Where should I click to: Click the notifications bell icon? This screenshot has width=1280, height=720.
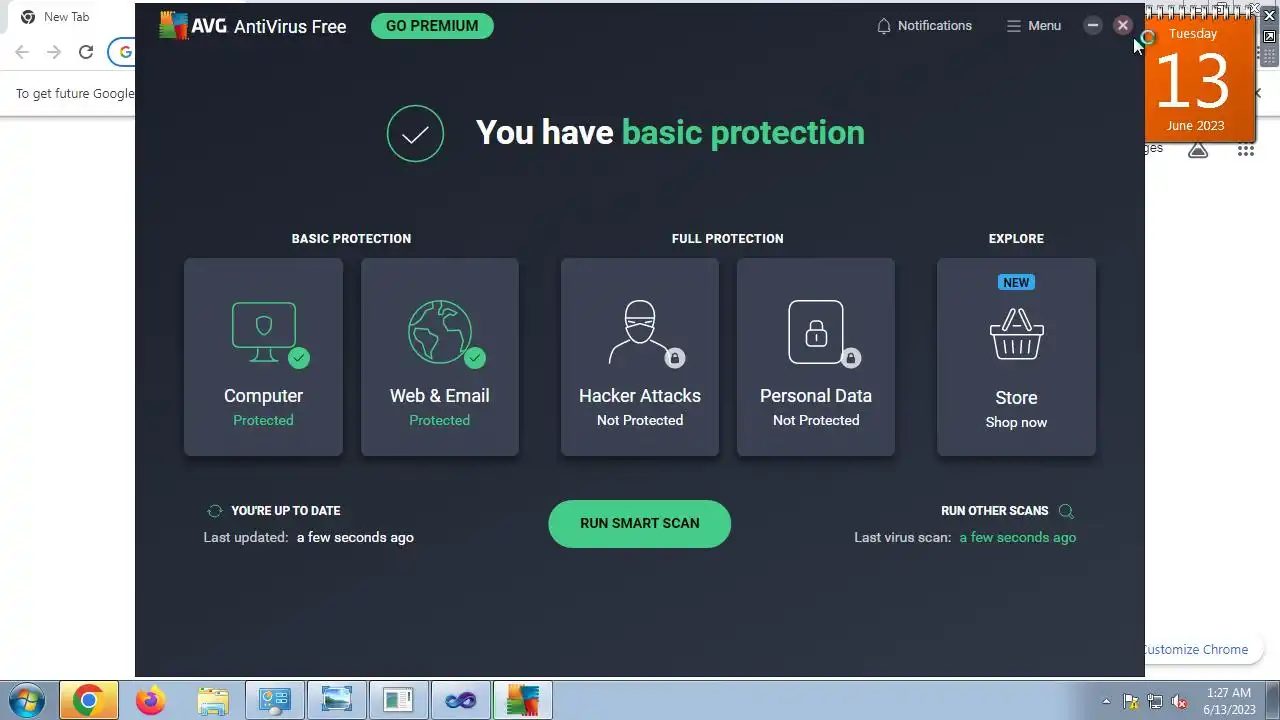coord(883,26)
